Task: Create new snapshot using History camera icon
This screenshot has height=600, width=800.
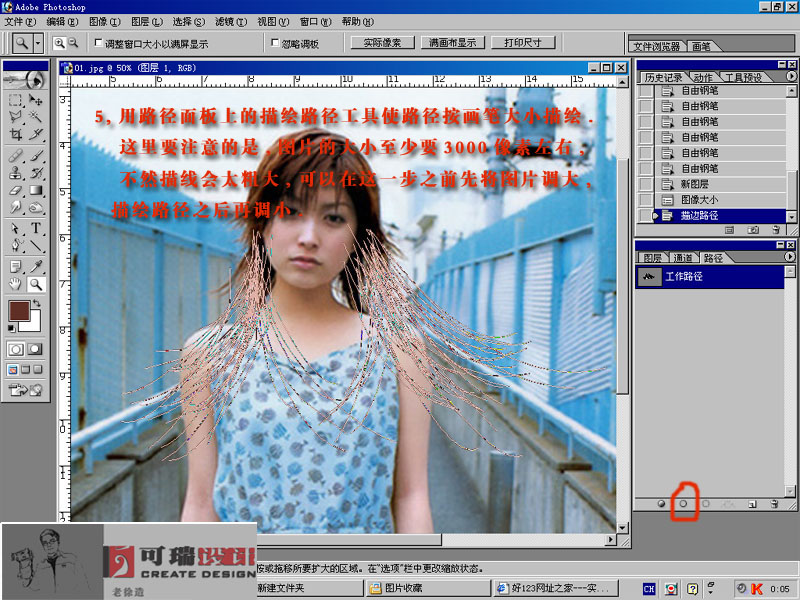Action: (752, 229)
